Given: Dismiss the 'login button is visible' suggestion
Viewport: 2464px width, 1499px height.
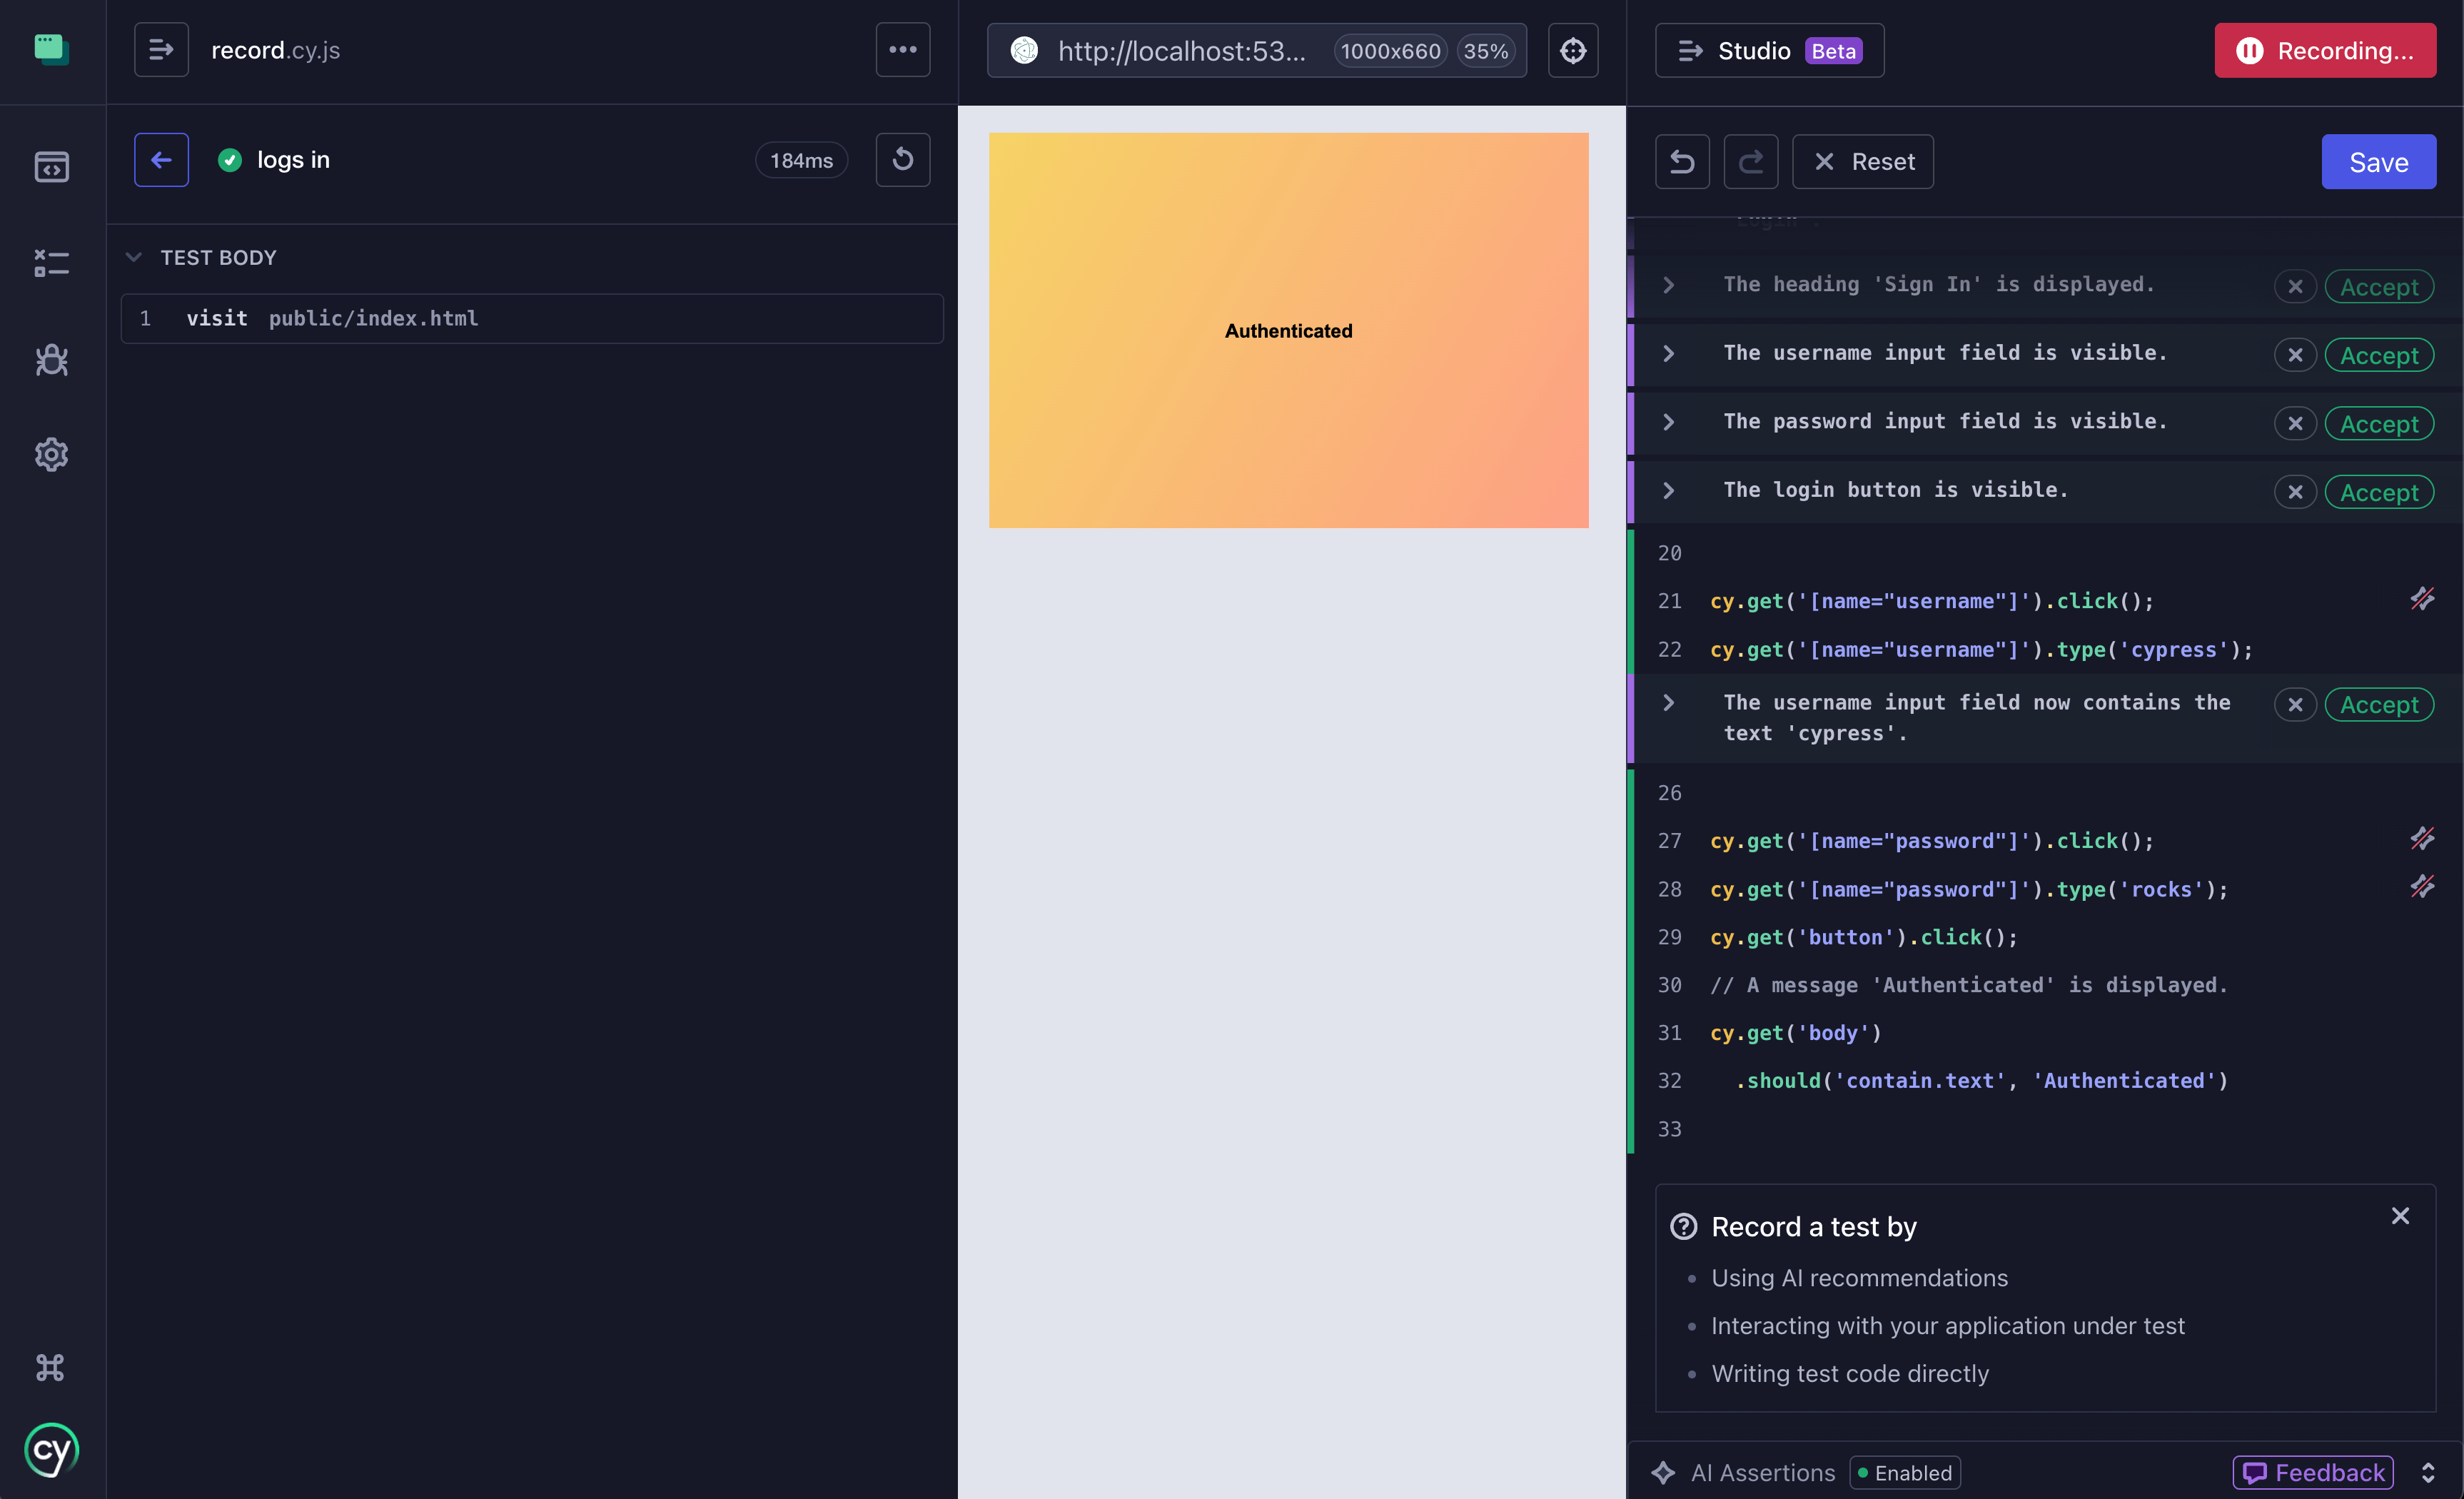Looking at the screenshot, I should [2294, 492].
